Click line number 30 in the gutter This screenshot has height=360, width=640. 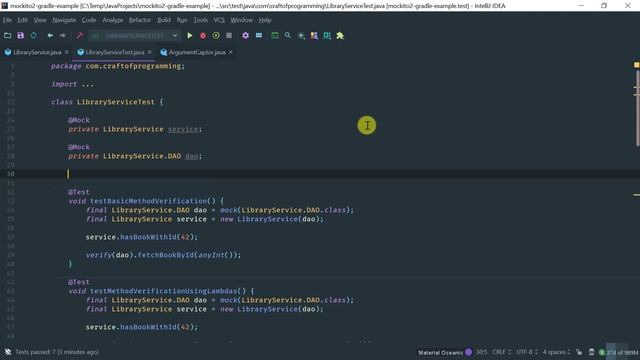coord(11,174)
